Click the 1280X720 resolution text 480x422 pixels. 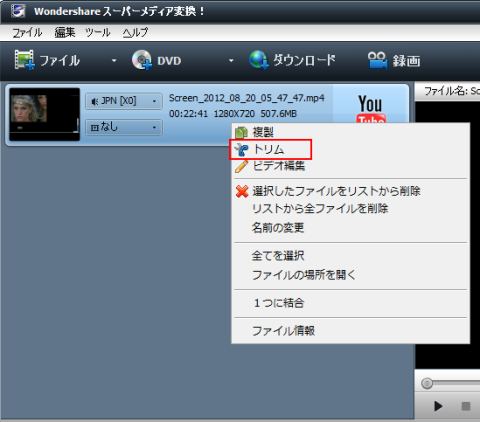[x=234, y=114]
